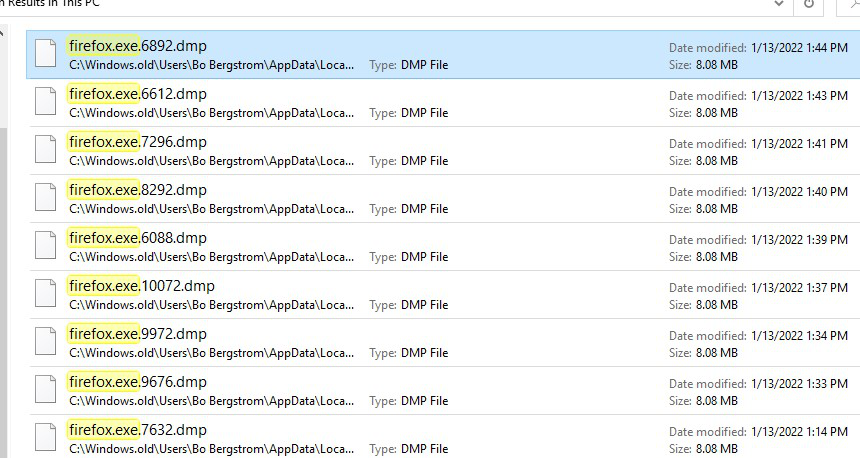Select file name firefox.exe.7632.dmp

point(138,430)
